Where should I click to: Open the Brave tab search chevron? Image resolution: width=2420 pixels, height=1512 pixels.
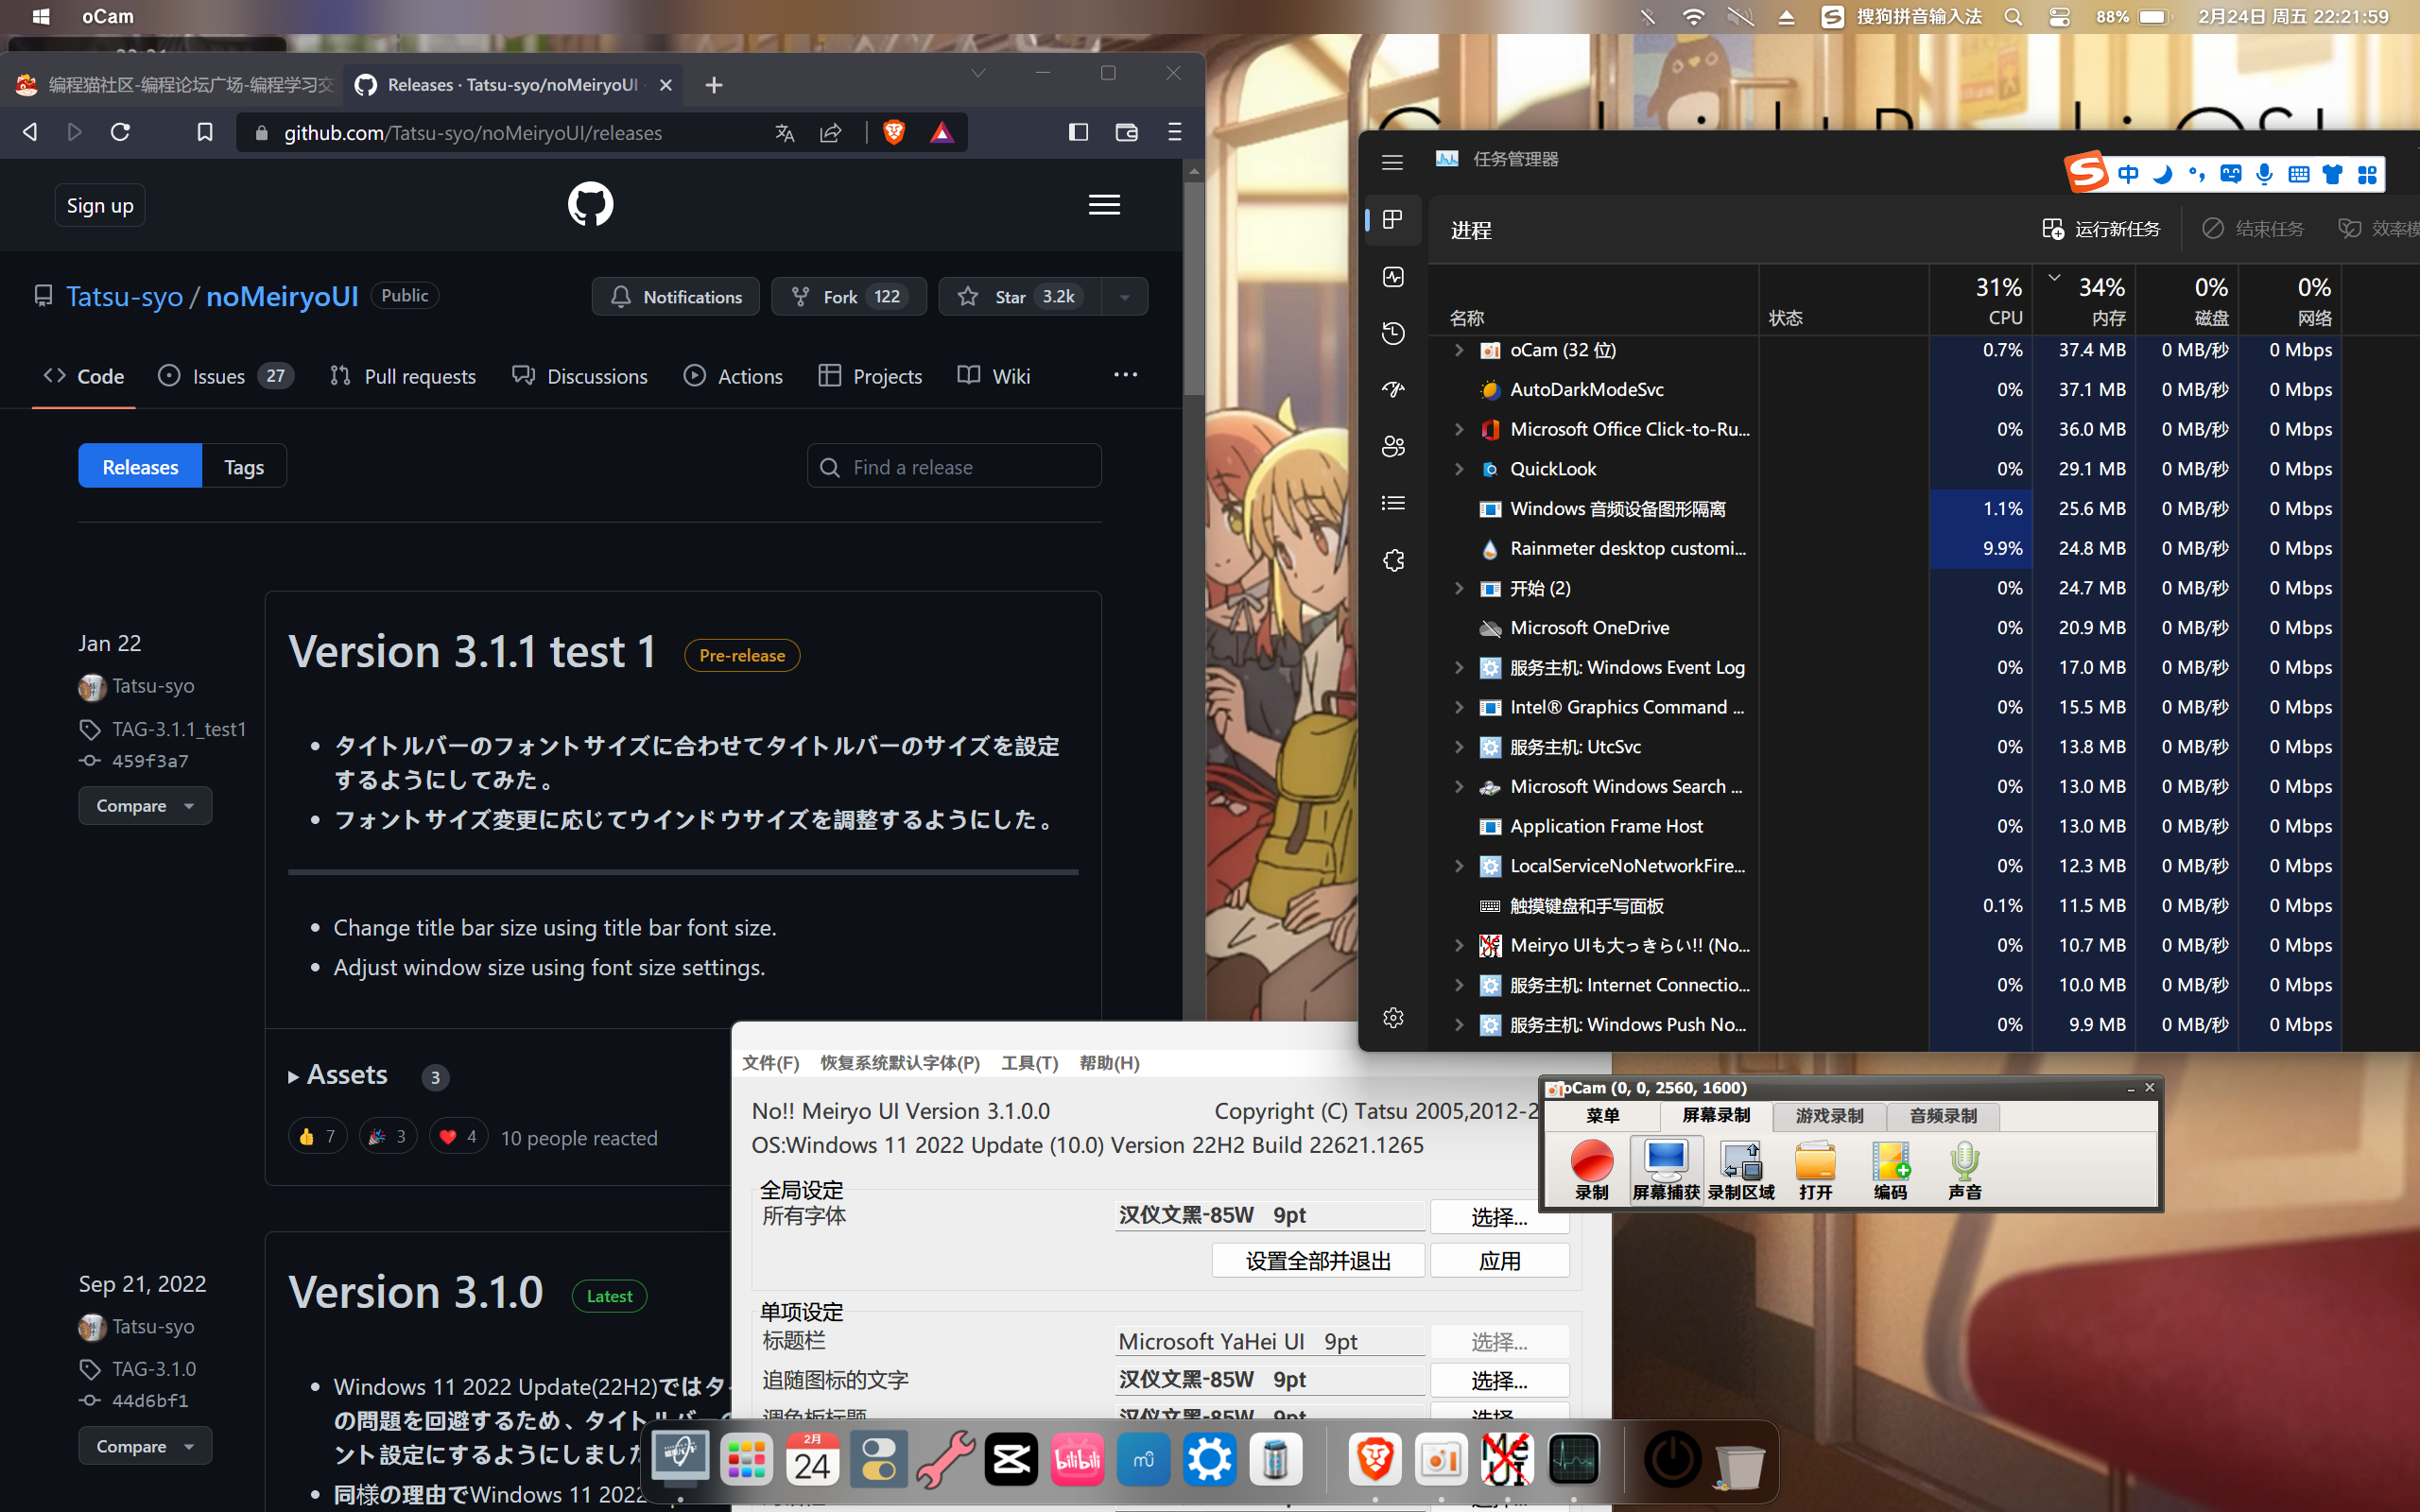(978, 73)
